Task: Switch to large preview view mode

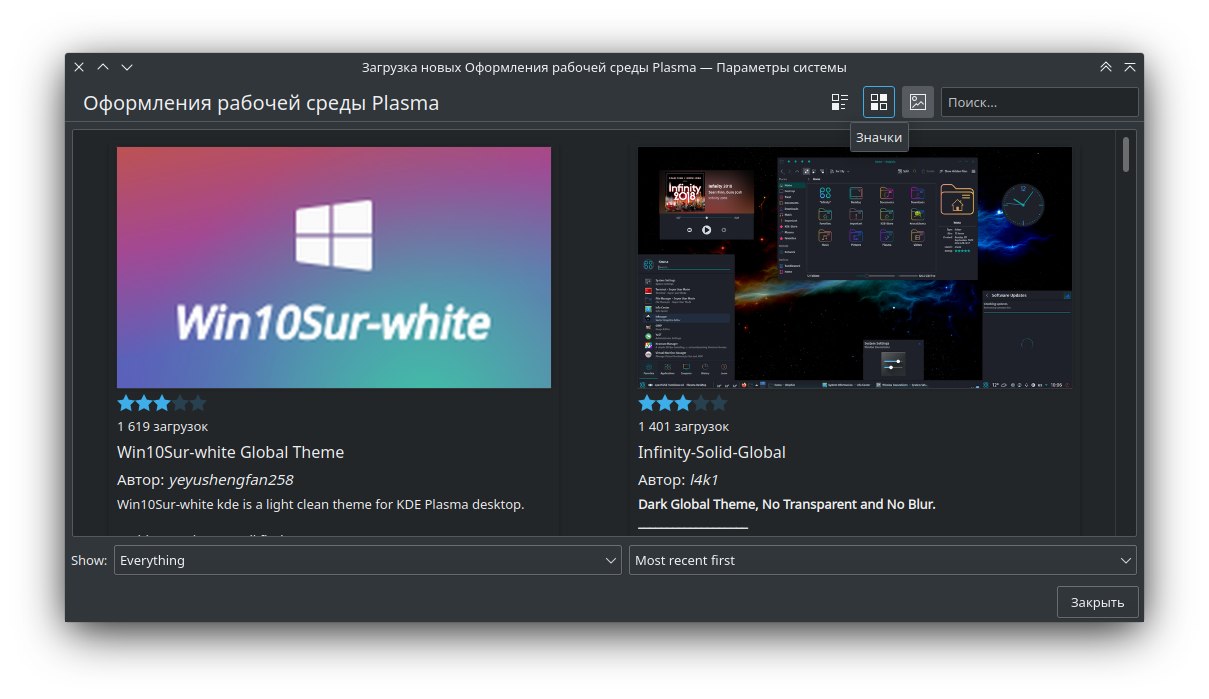Action: [x=918, y=102]
